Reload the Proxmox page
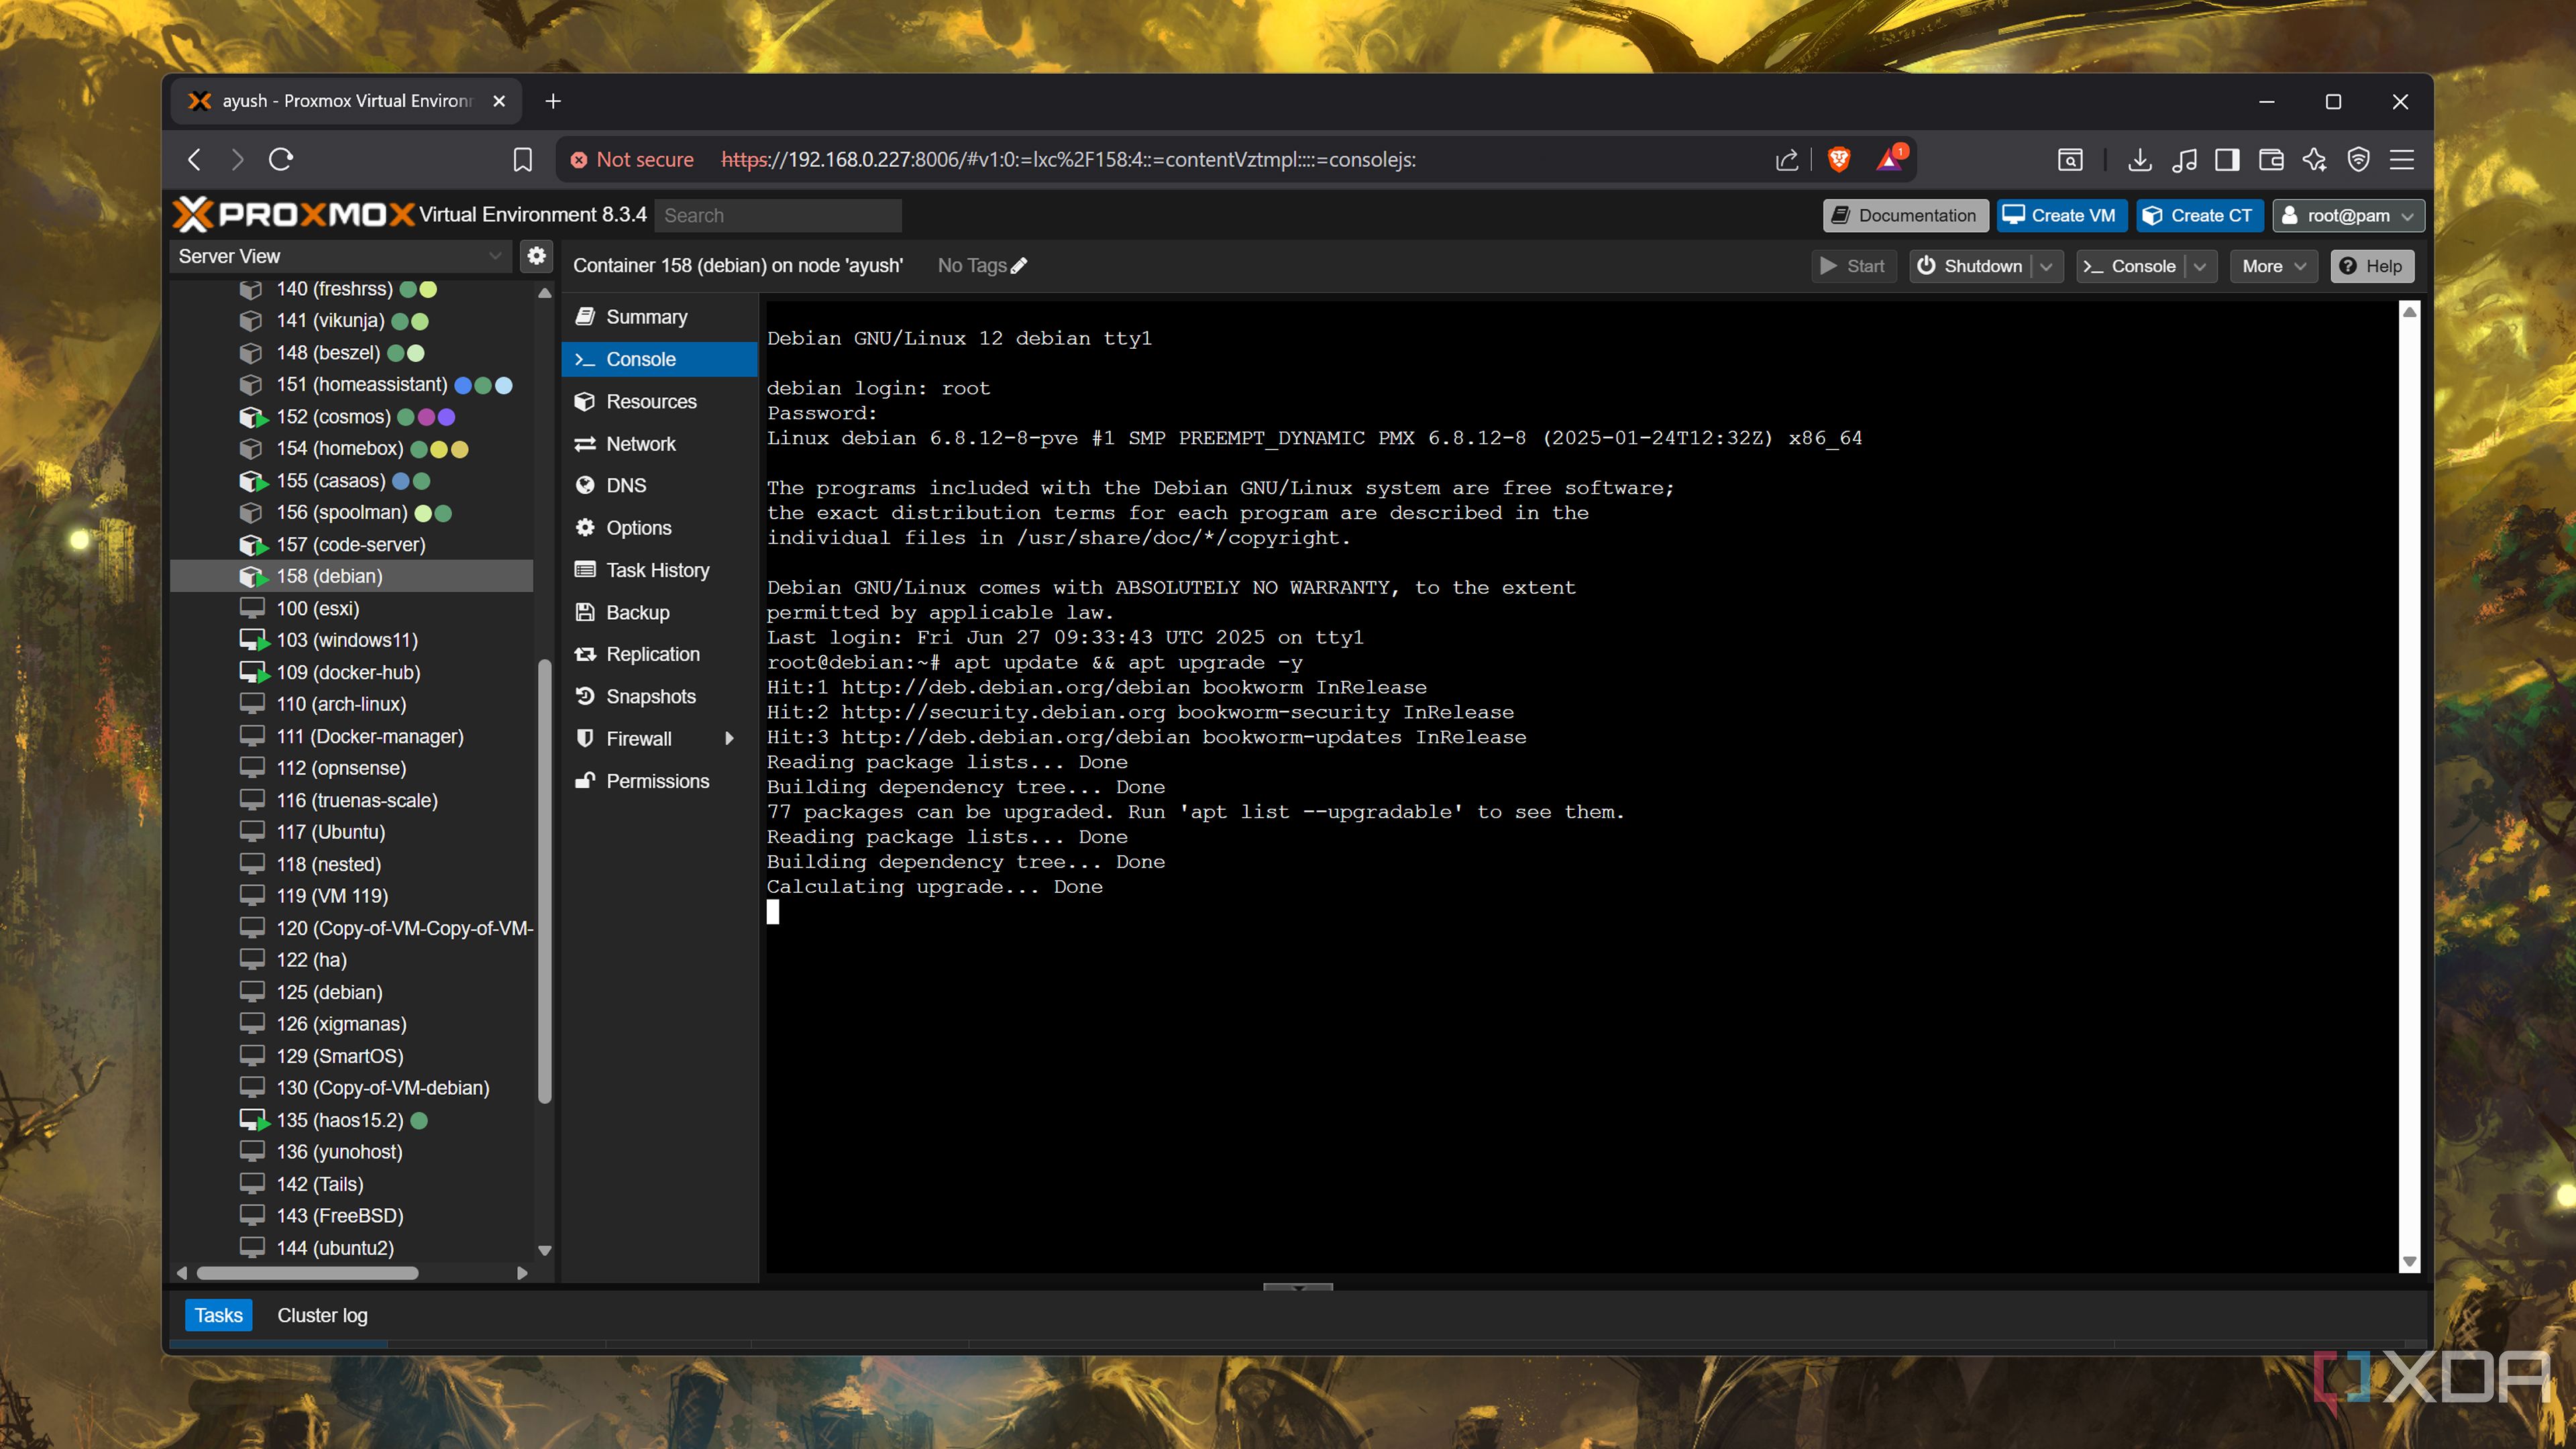 [x=281, y=159]
